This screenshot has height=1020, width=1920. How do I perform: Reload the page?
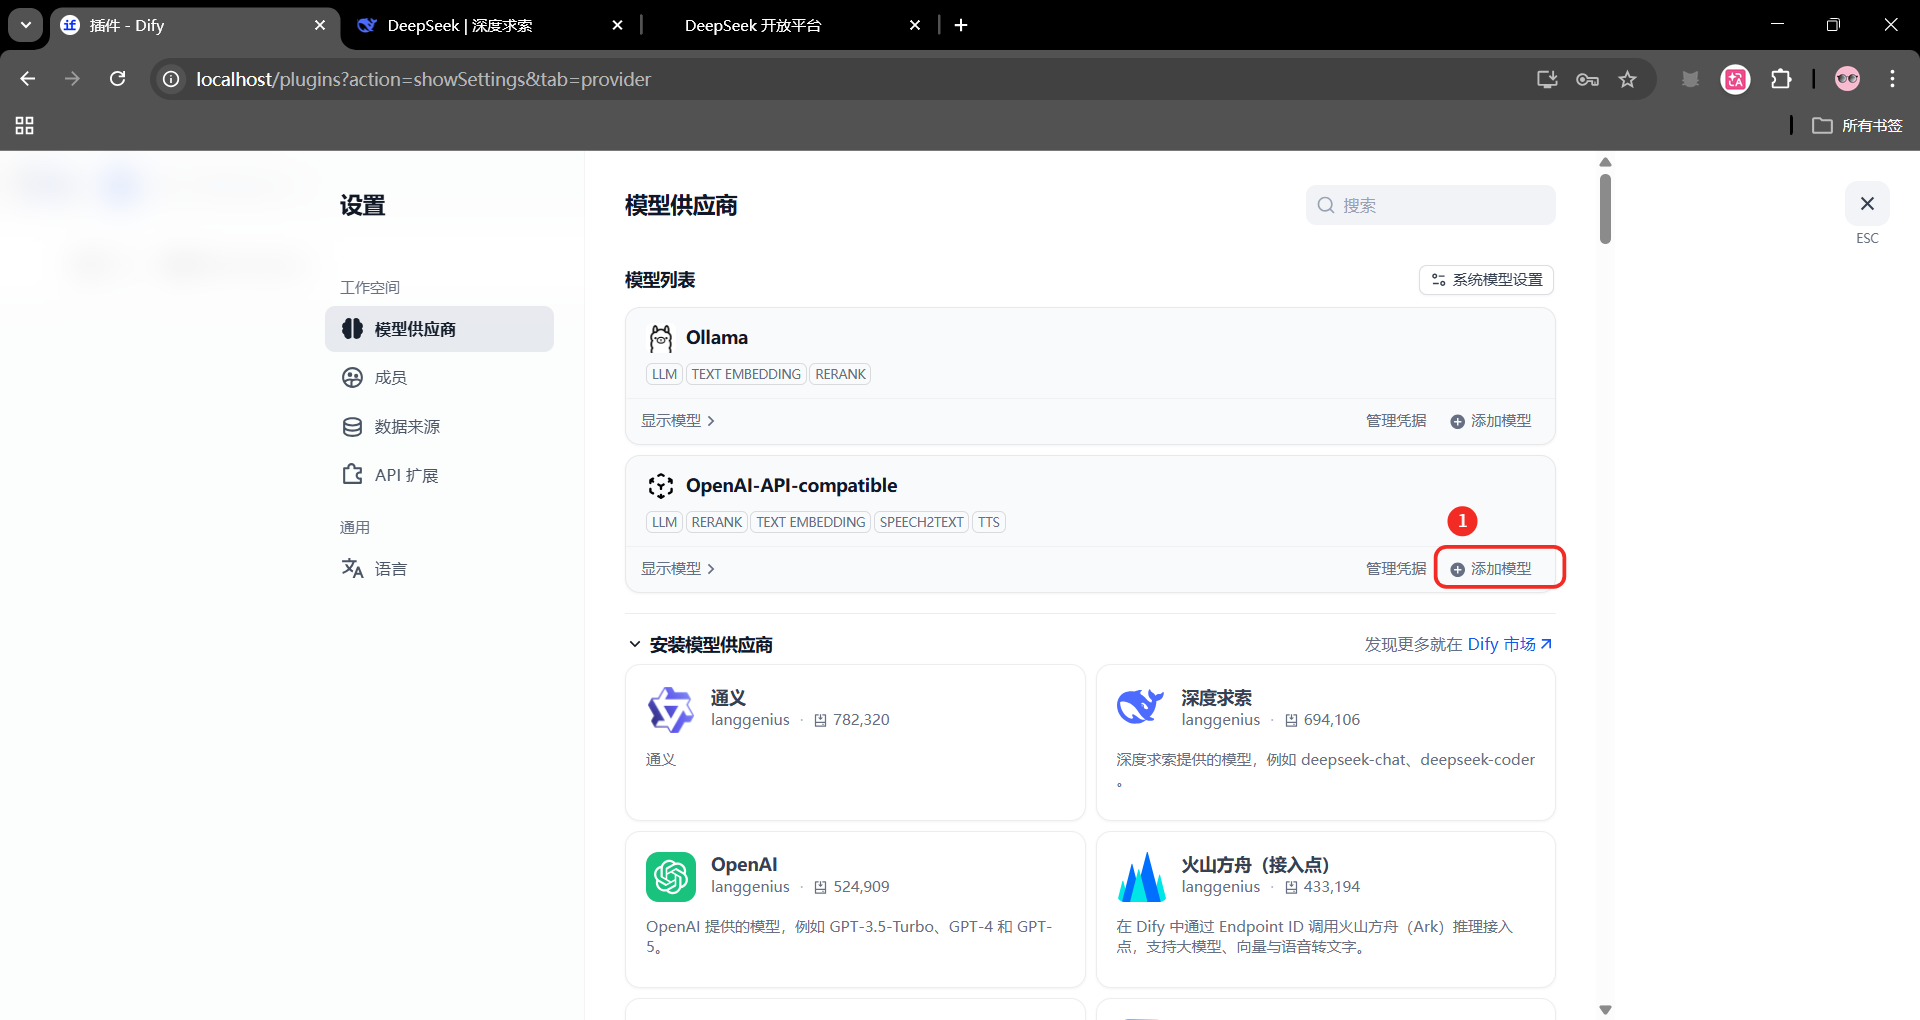pyautogui.click(x=118, y=79)
